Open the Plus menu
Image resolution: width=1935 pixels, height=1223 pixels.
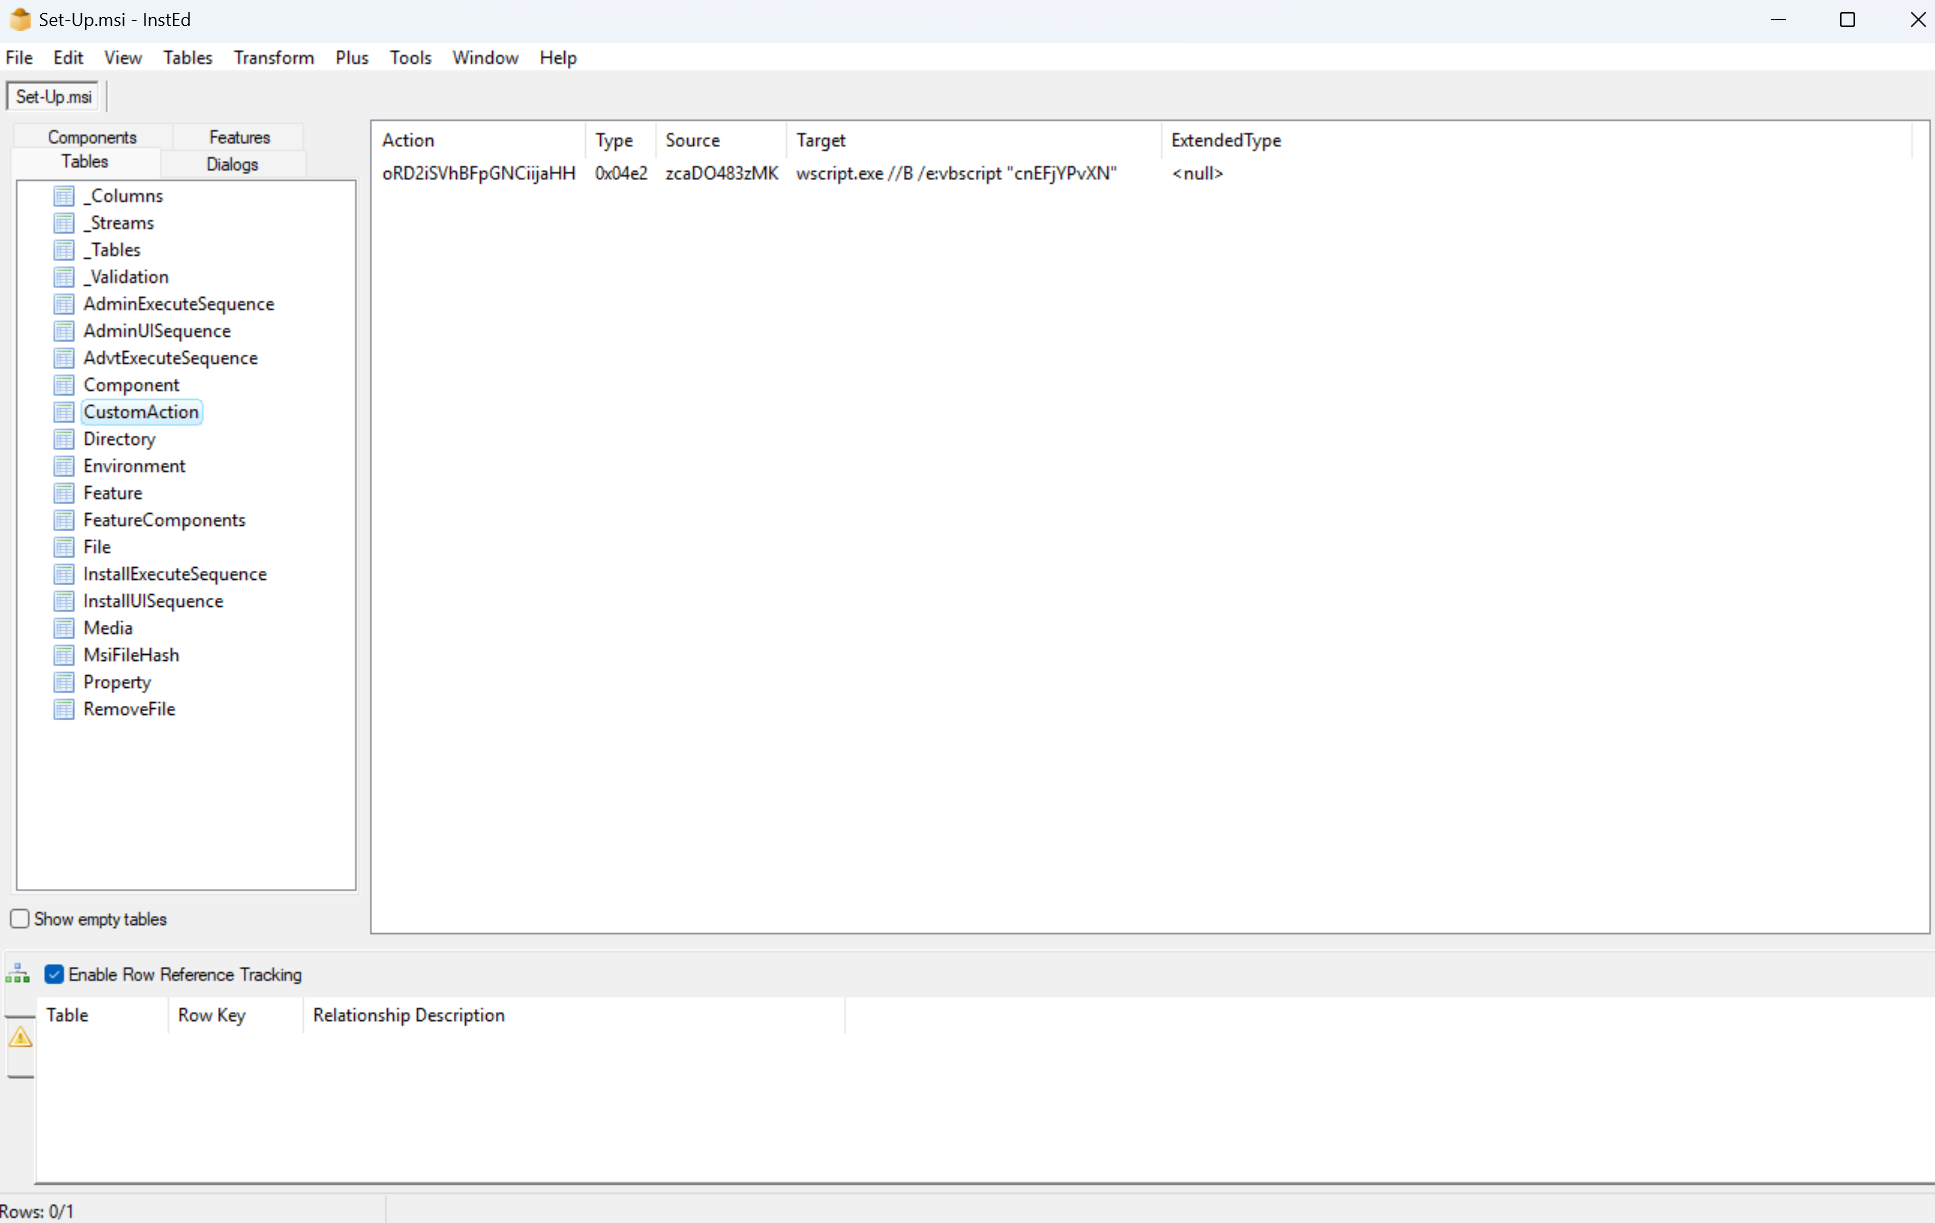[351, 58]
